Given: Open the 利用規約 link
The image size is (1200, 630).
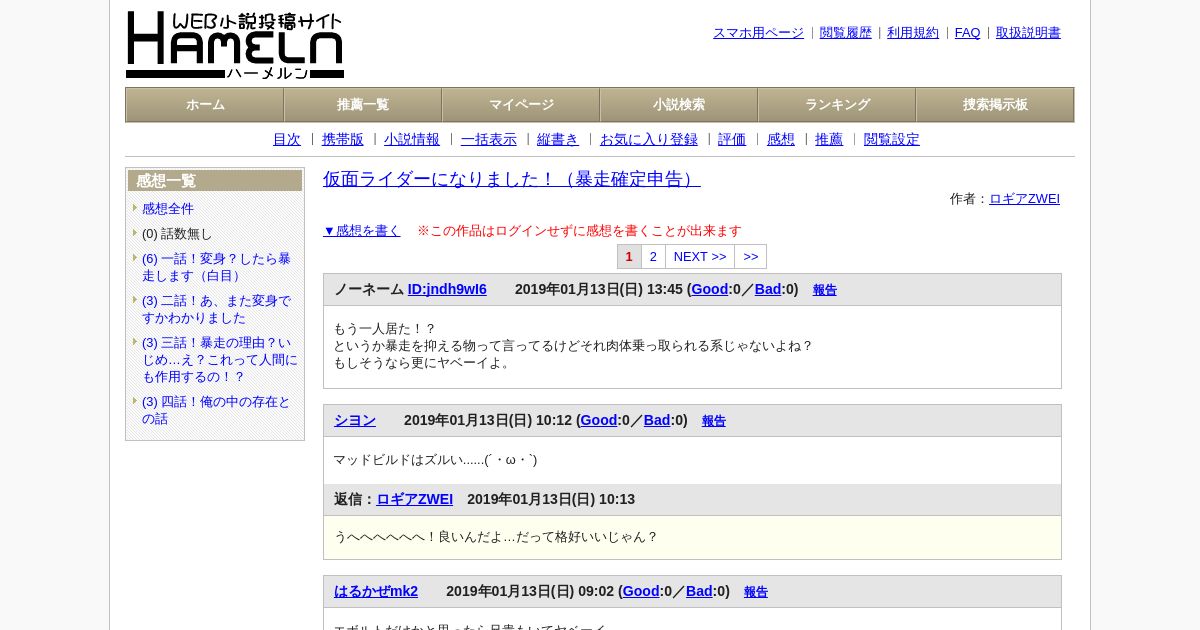Looking at the screenshot, I should coord(913,33).
